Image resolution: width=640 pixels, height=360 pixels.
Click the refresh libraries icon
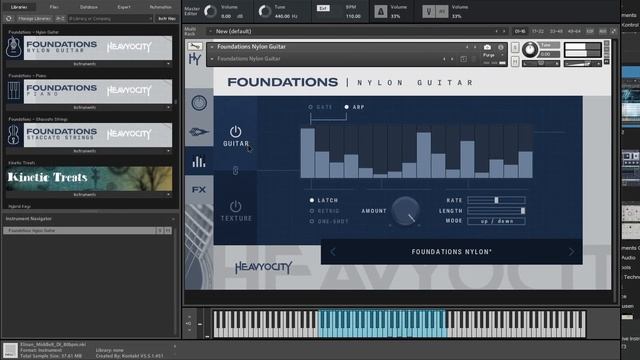[9, 19]
